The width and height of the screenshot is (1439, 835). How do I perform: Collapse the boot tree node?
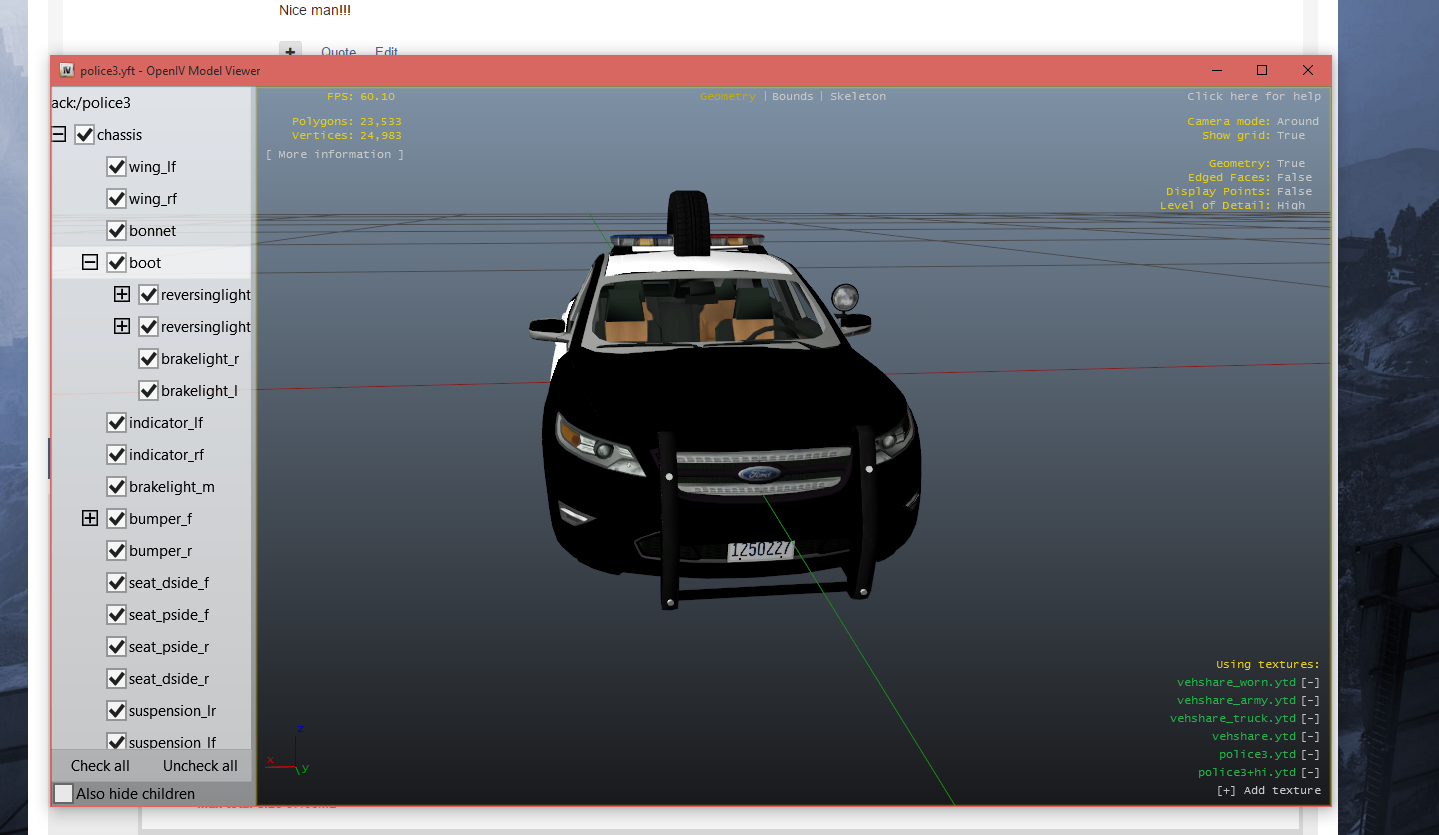coord(90,263)
